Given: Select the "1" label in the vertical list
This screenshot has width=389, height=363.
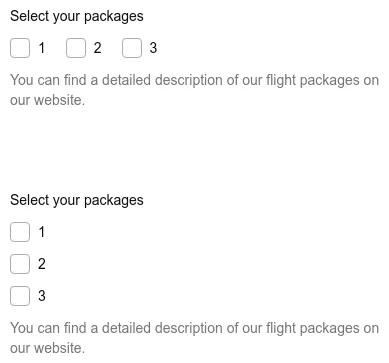Looking at the screenshot, I should [42, 232].
